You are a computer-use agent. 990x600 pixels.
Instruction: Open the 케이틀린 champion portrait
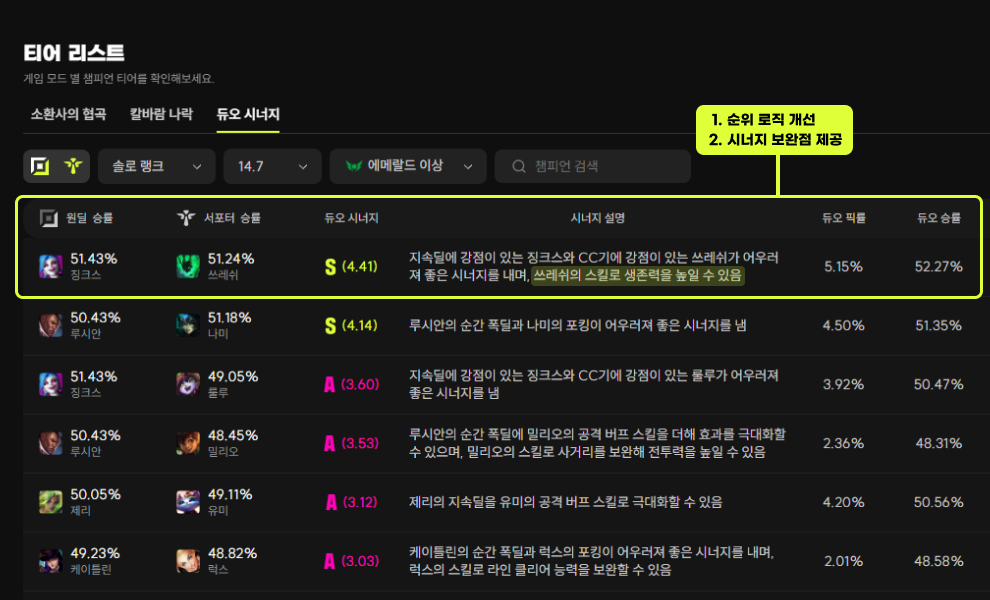pos(51,561)
